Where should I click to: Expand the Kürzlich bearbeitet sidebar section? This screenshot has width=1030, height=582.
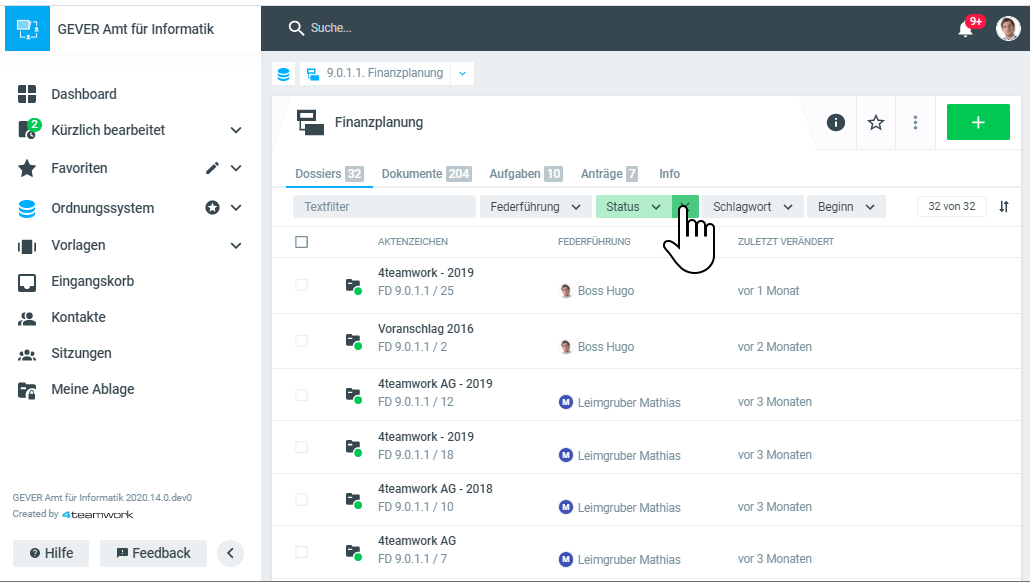(x=236, y=130)
